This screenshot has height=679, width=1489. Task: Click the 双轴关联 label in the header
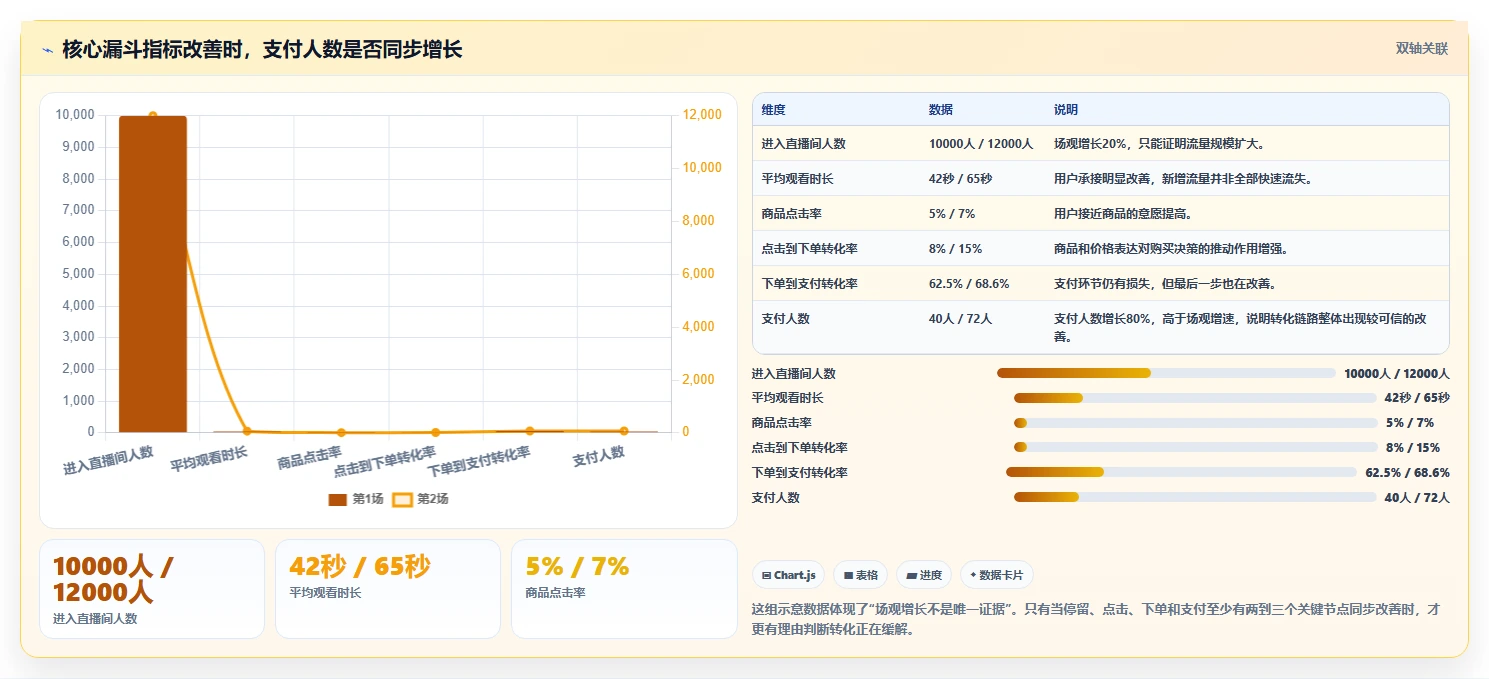point(1422,48)
